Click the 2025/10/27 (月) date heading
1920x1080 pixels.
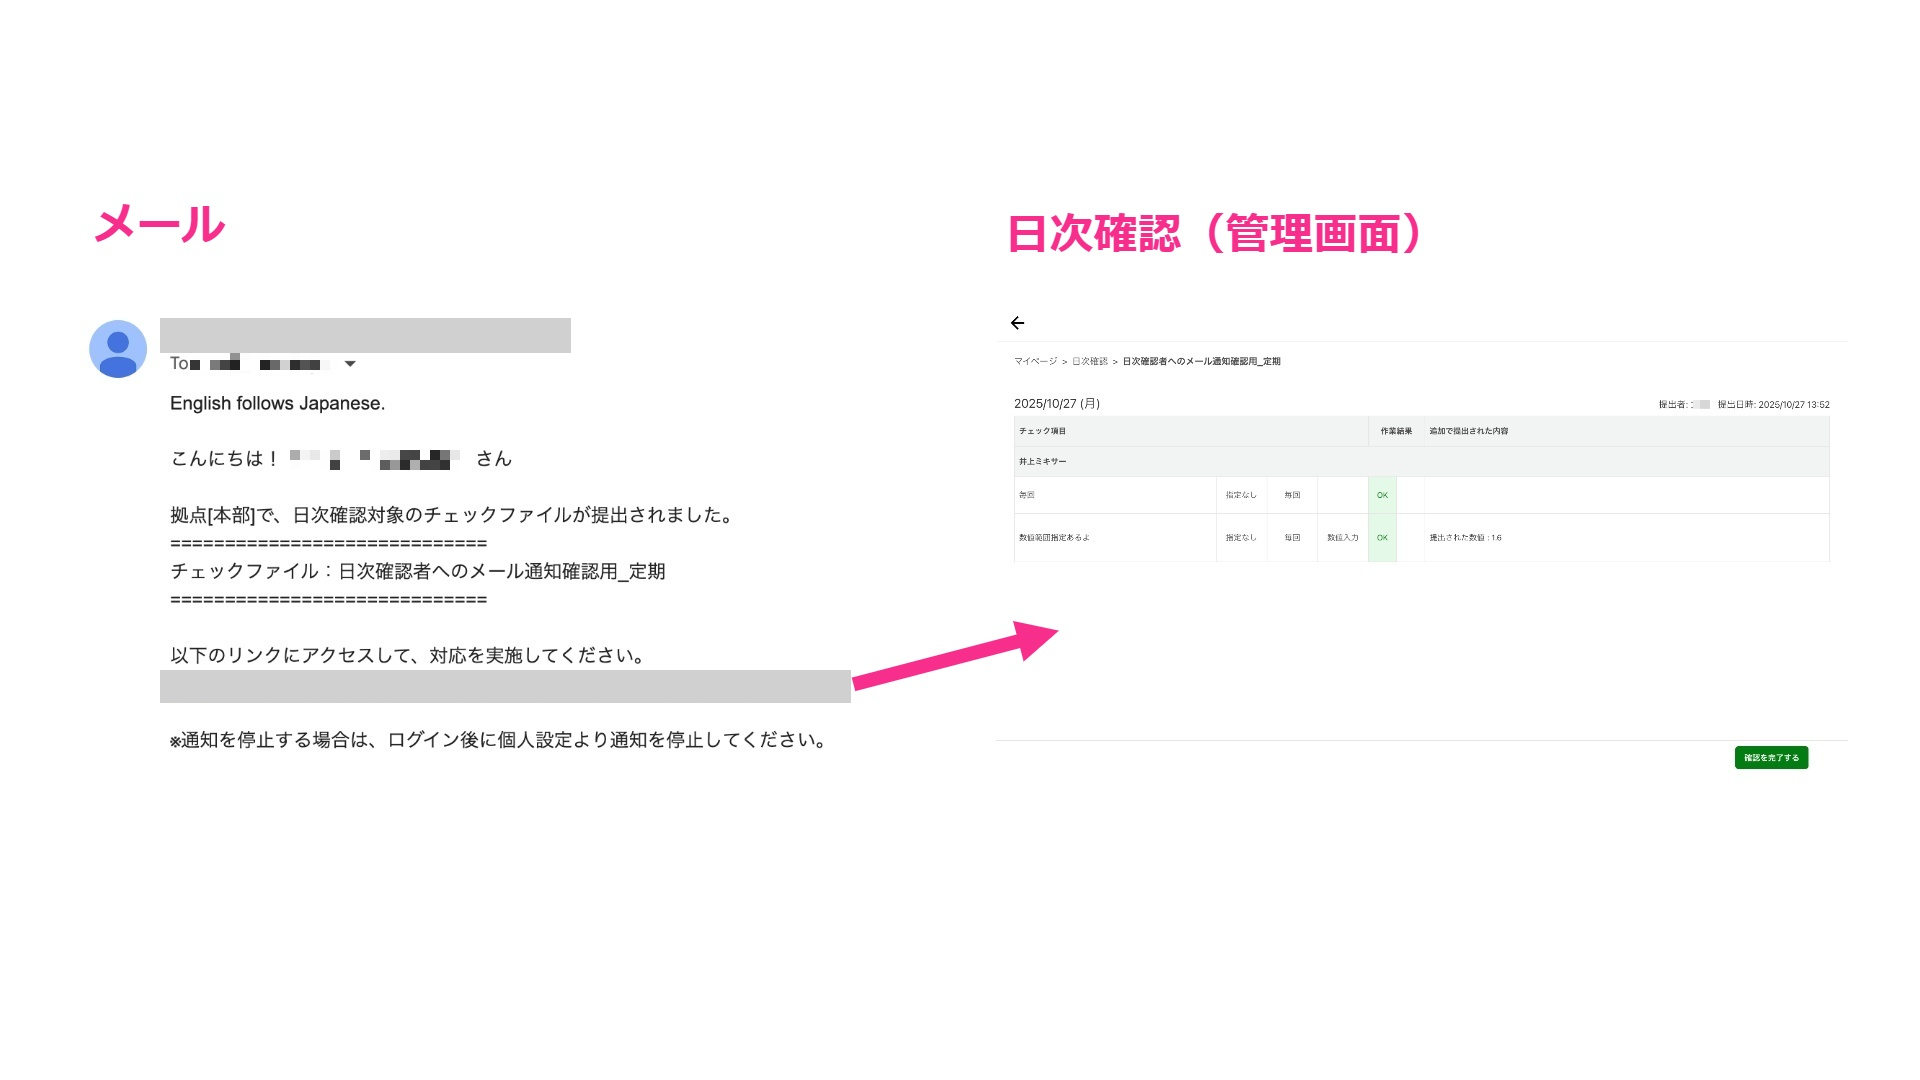pos(1057,404)
